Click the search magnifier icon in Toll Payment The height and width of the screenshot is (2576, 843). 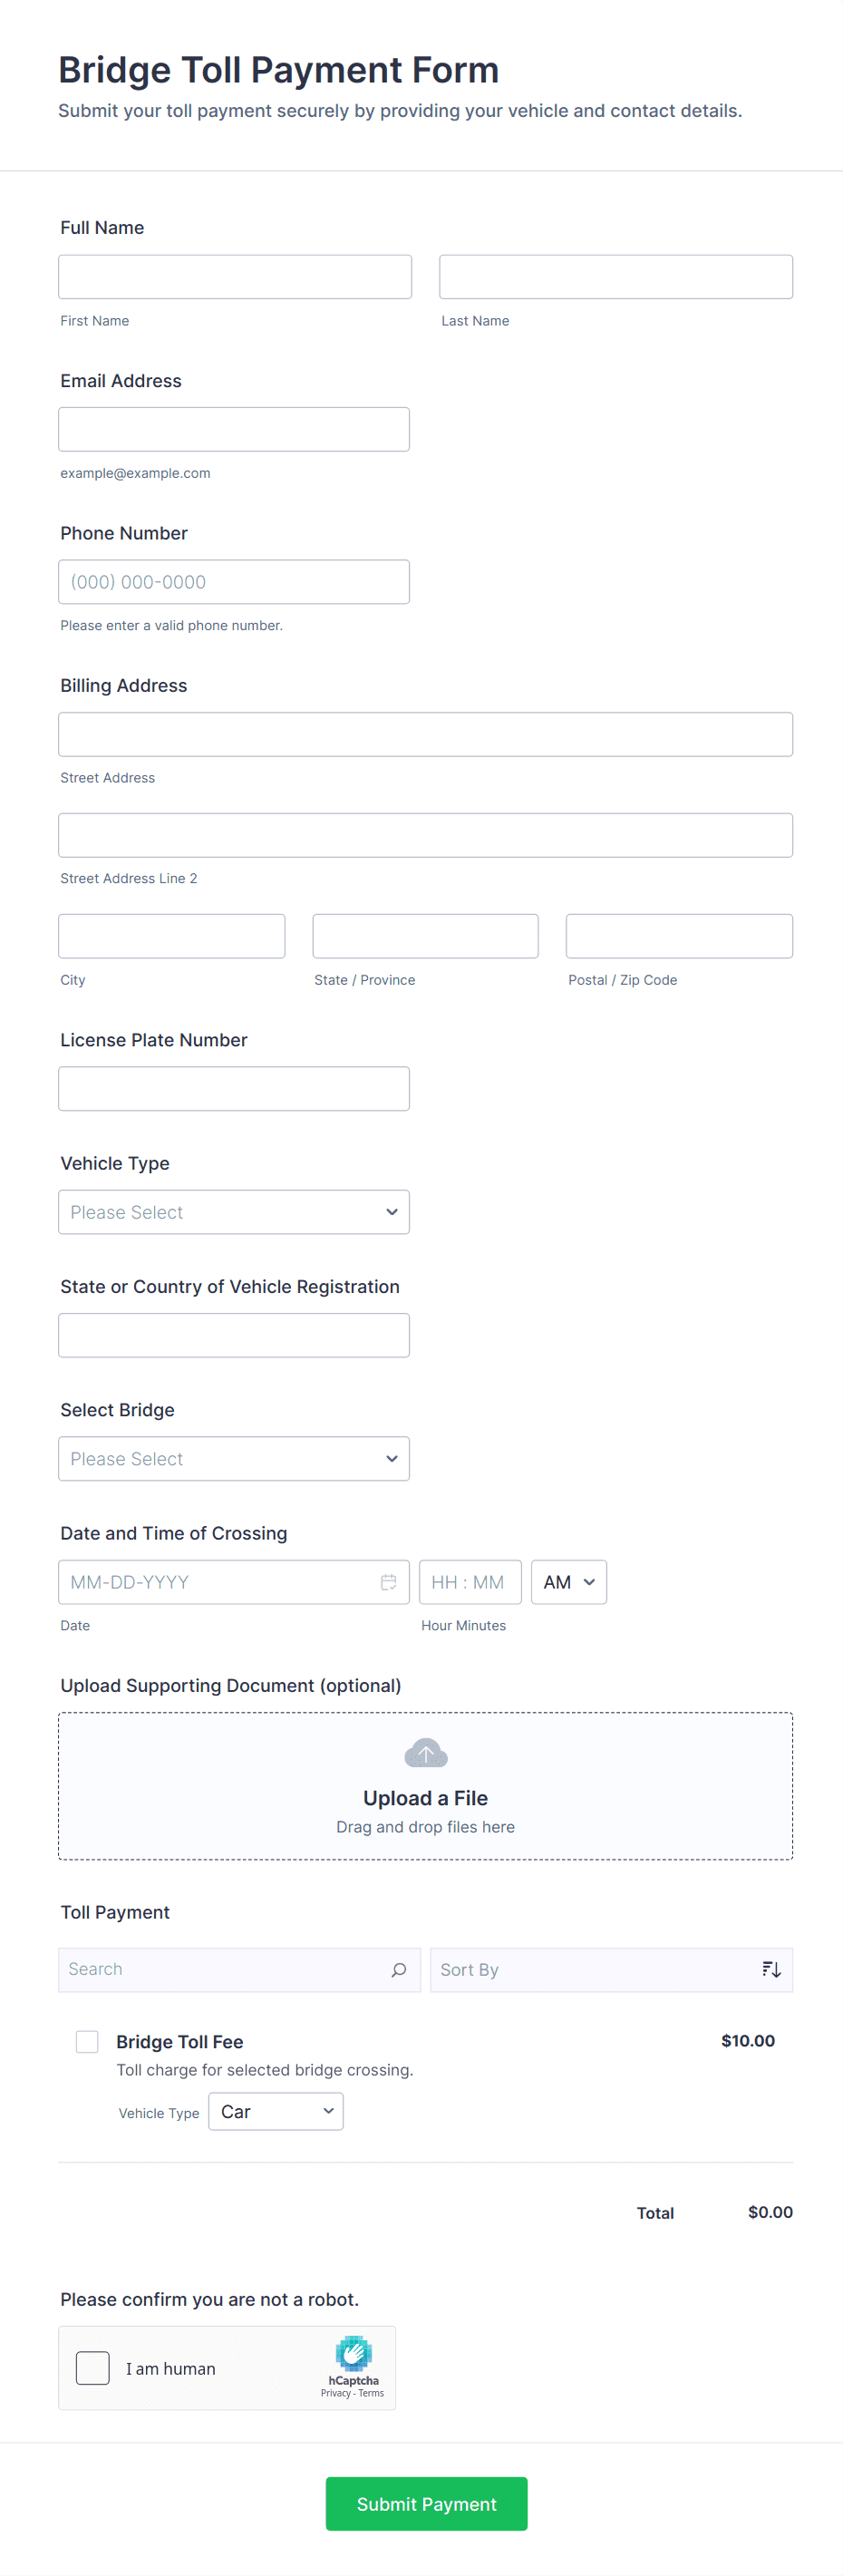(x=398, y=1969)
